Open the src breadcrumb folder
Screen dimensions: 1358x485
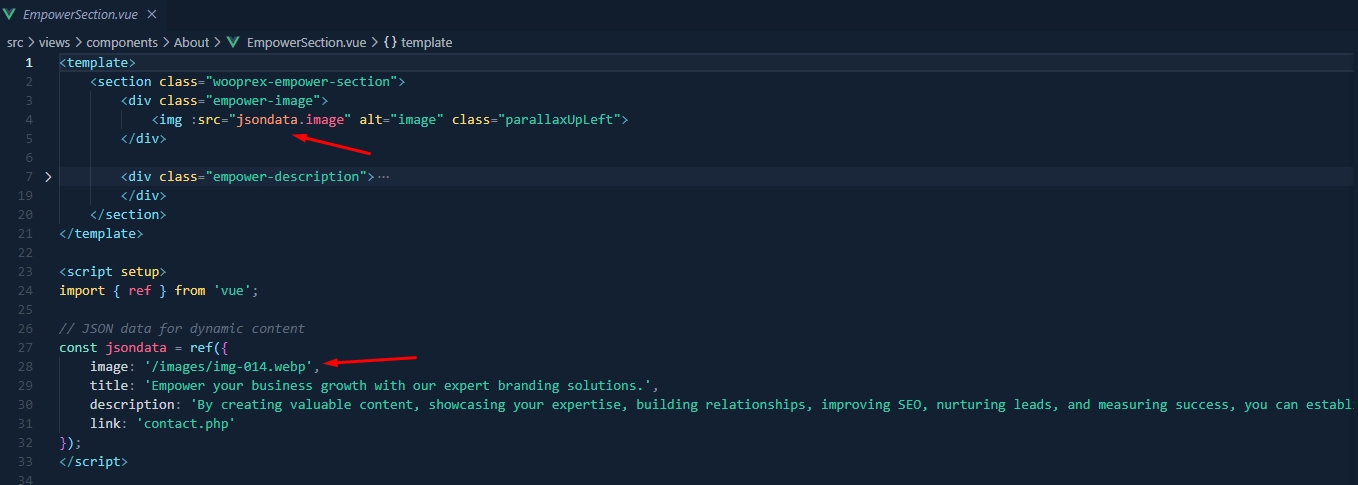pos(15,43)
